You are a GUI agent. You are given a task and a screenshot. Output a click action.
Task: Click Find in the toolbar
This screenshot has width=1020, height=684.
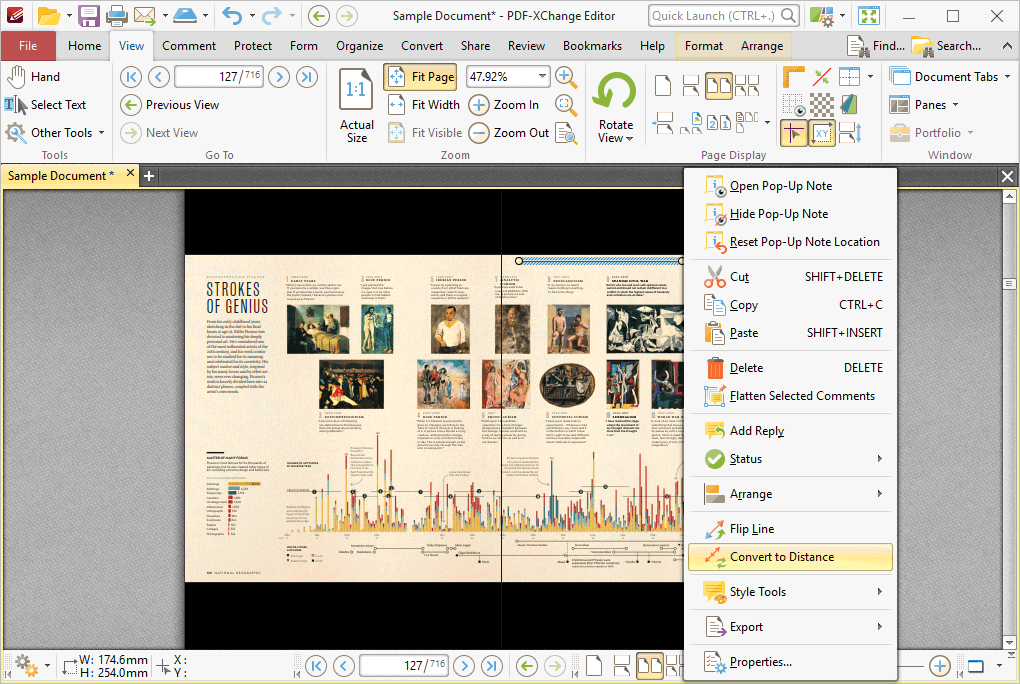(876, 46)
